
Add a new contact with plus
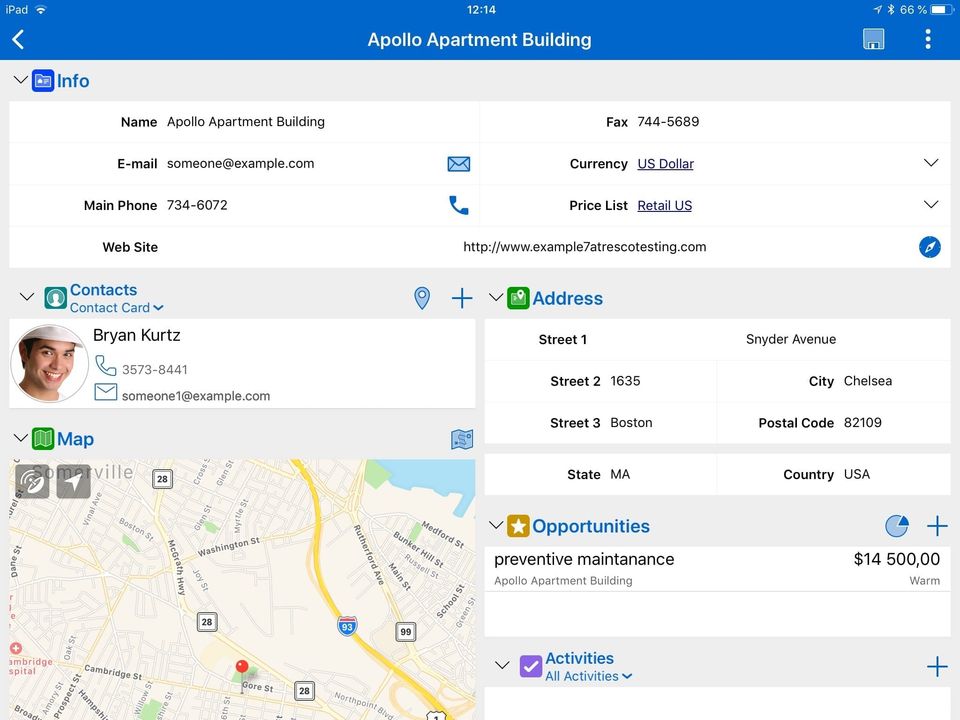pyautogui.click(x=462, y=298)
